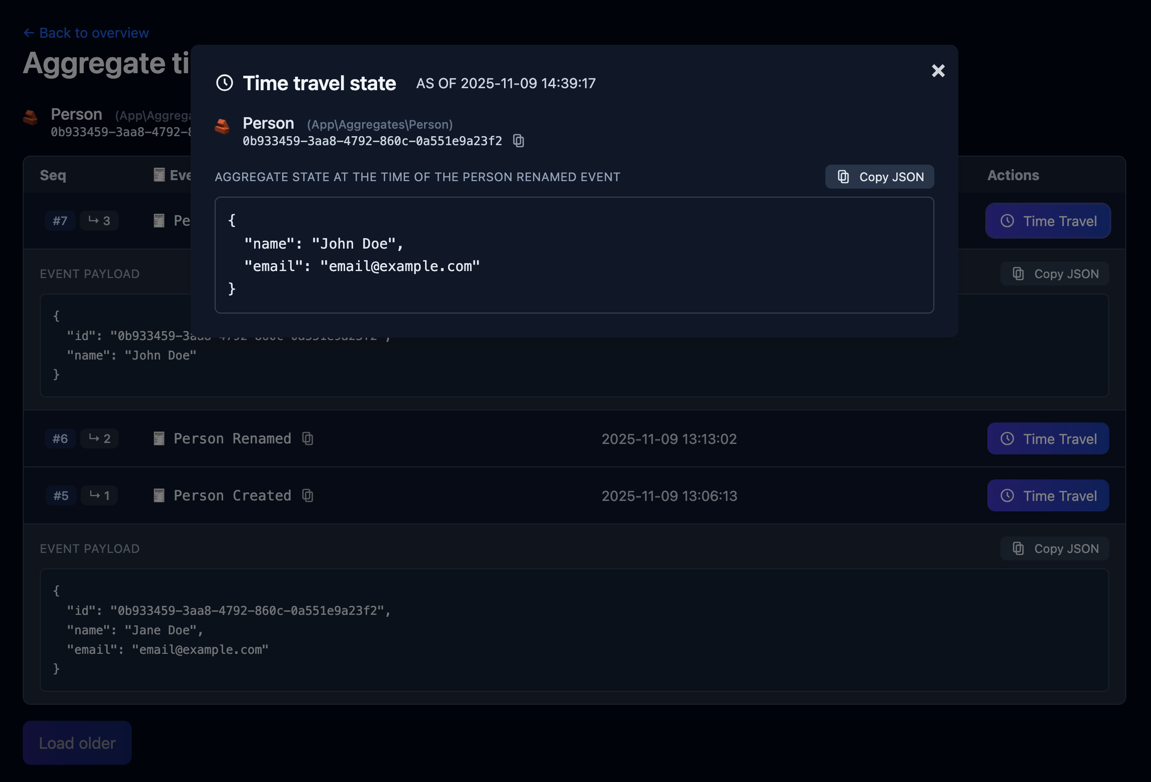Viewport: 1151px width, 782px height.
Task: Click the Person package icon in the modal header
Action: coord(221,127)
